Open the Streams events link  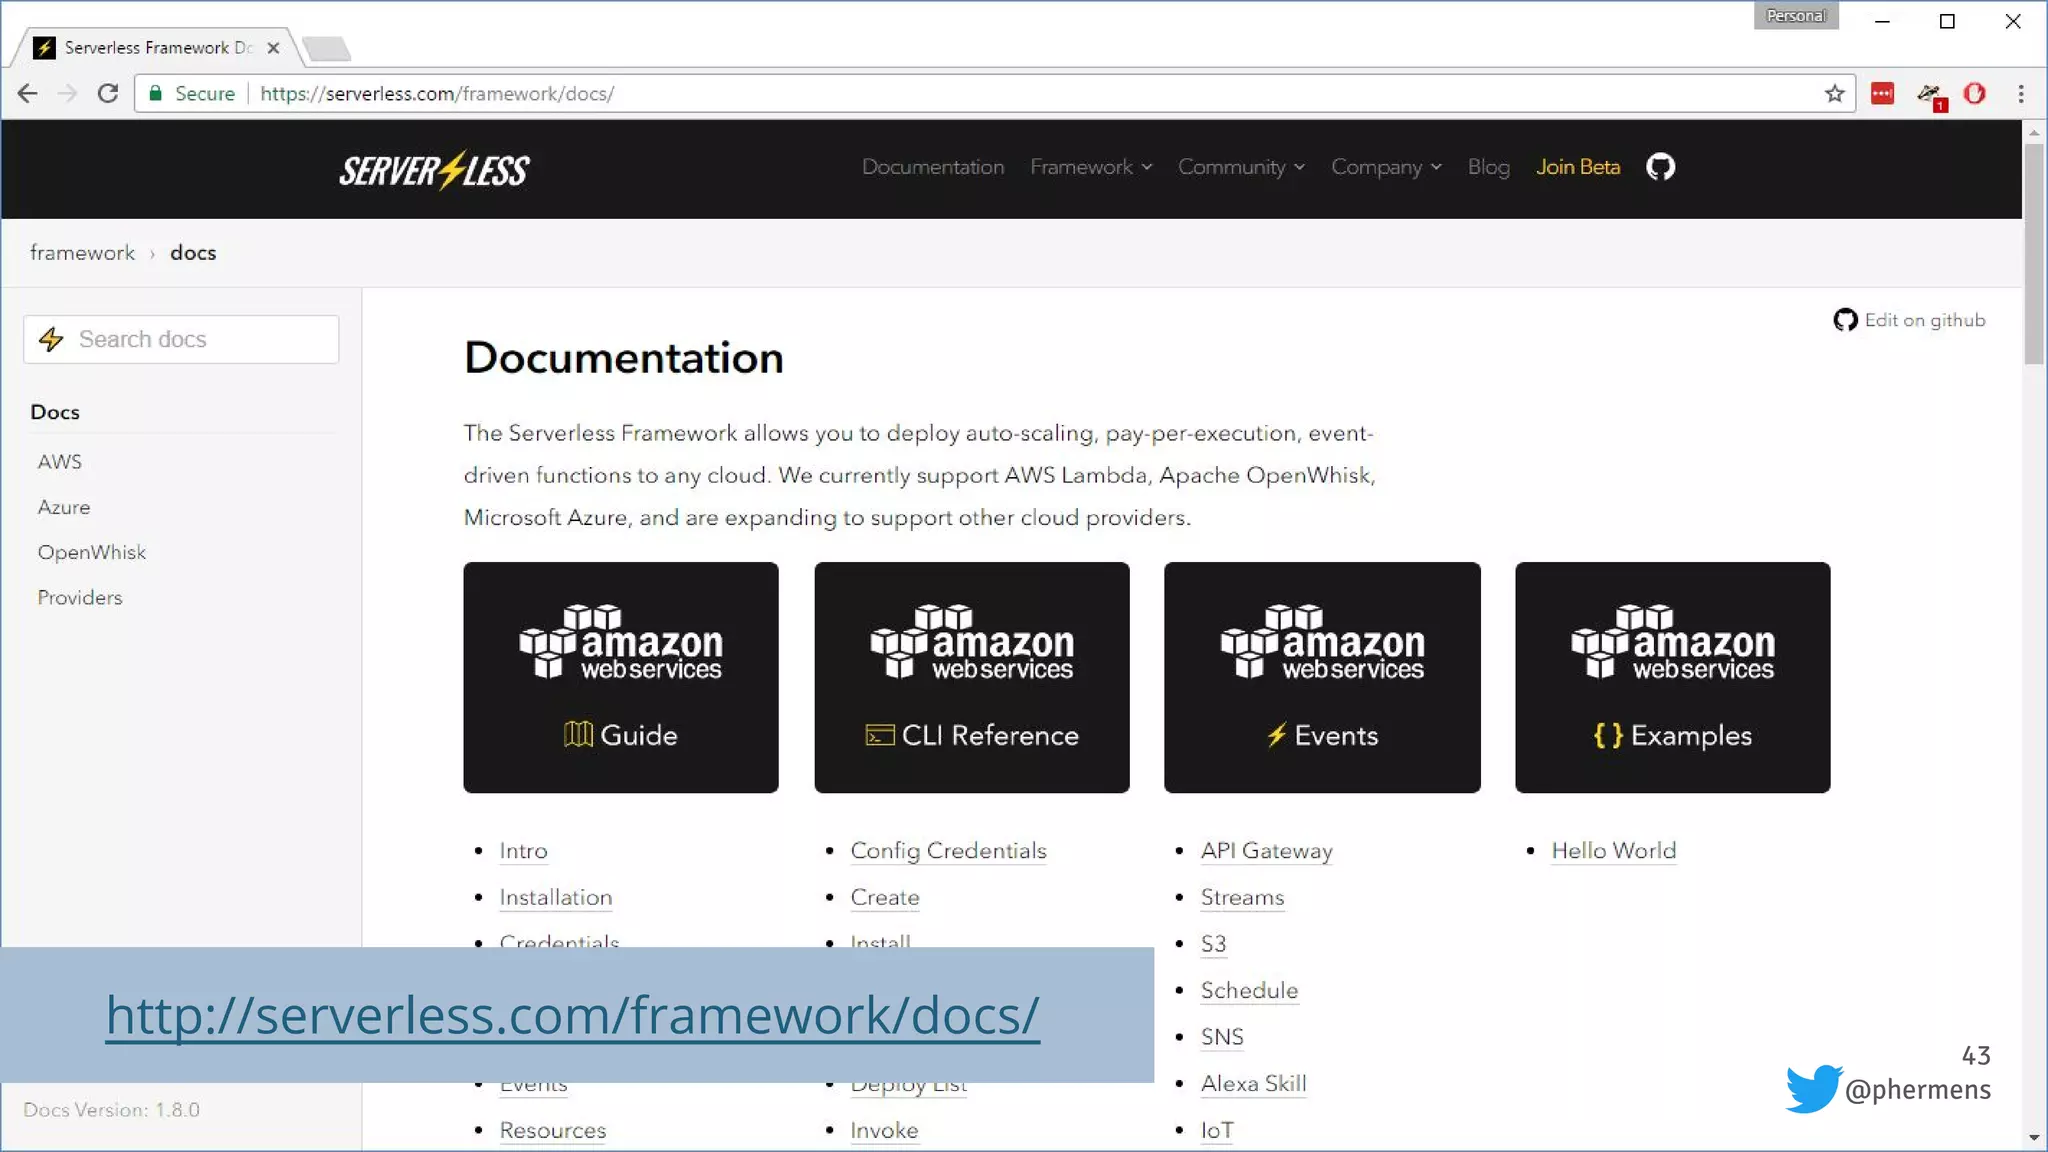click(1242, 898)
